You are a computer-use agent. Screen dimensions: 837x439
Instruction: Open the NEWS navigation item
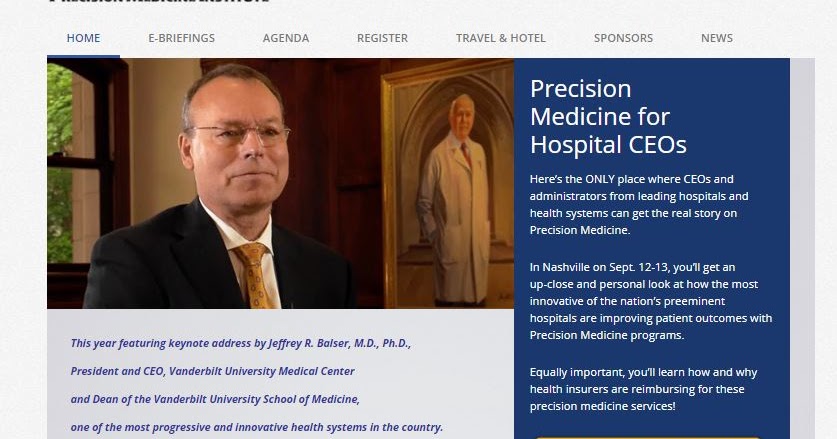[717, 38]
